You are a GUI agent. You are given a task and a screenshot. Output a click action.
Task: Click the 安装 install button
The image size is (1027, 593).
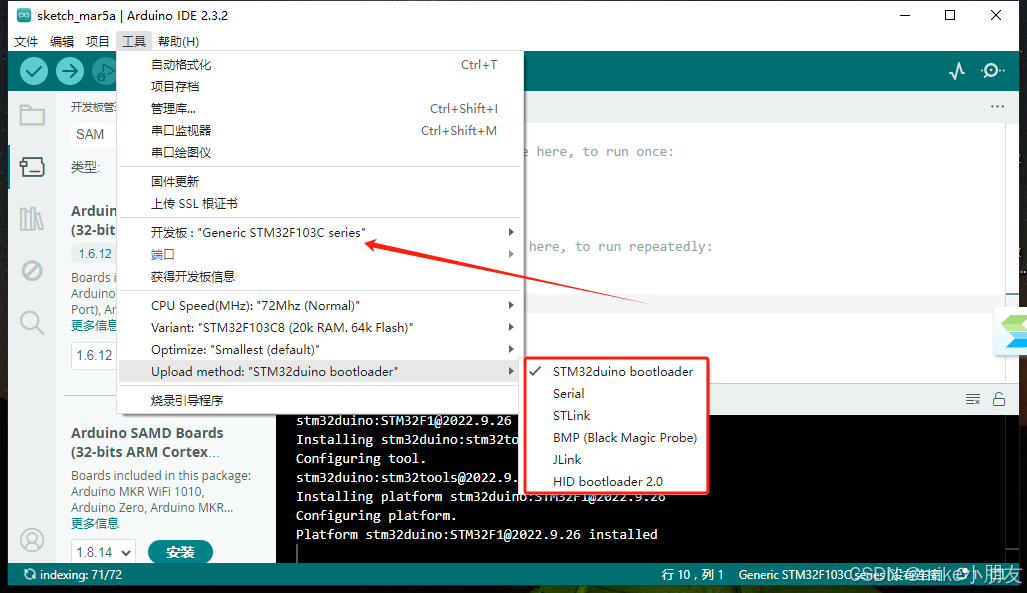click(180, 552)
